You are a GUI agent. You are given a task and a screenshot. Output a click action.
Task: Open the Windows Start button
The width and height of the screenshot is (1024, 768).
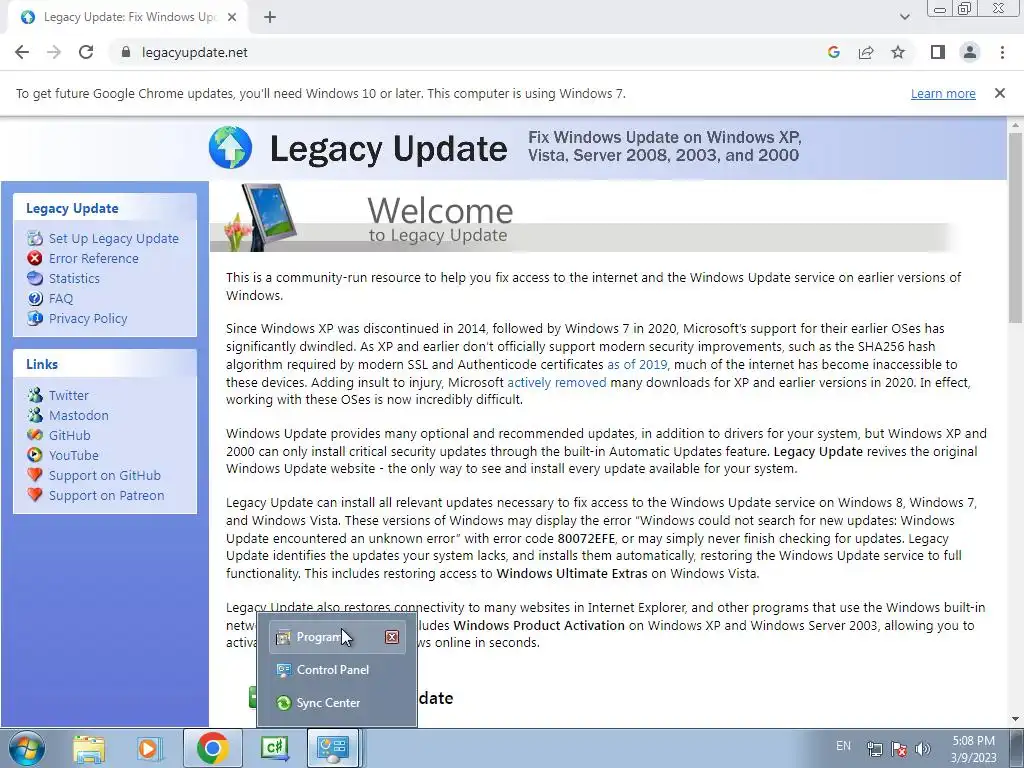coord(26,748)
